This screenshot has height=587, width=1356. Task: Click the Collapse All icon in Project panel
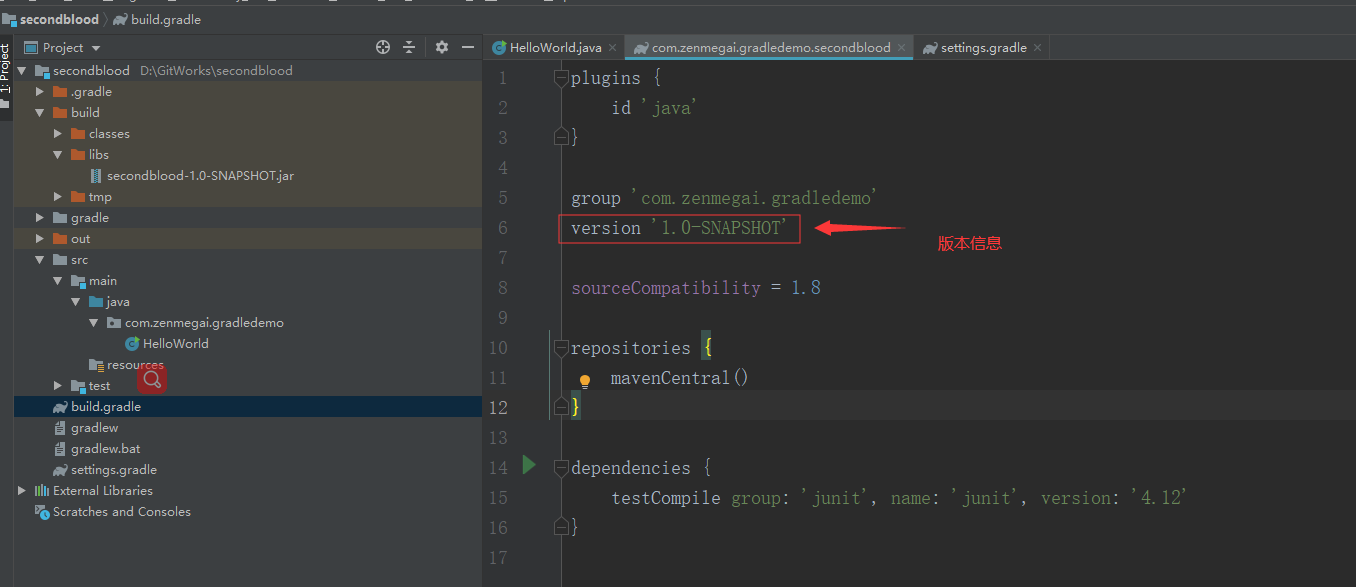409,47
